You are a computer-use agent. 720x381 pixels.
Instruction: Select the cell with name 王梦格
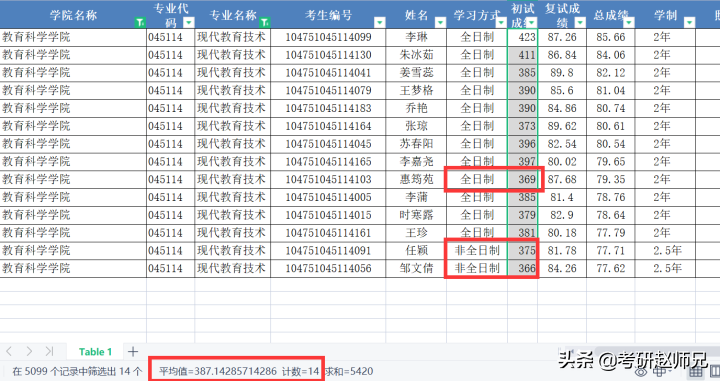tap(416, 90)
